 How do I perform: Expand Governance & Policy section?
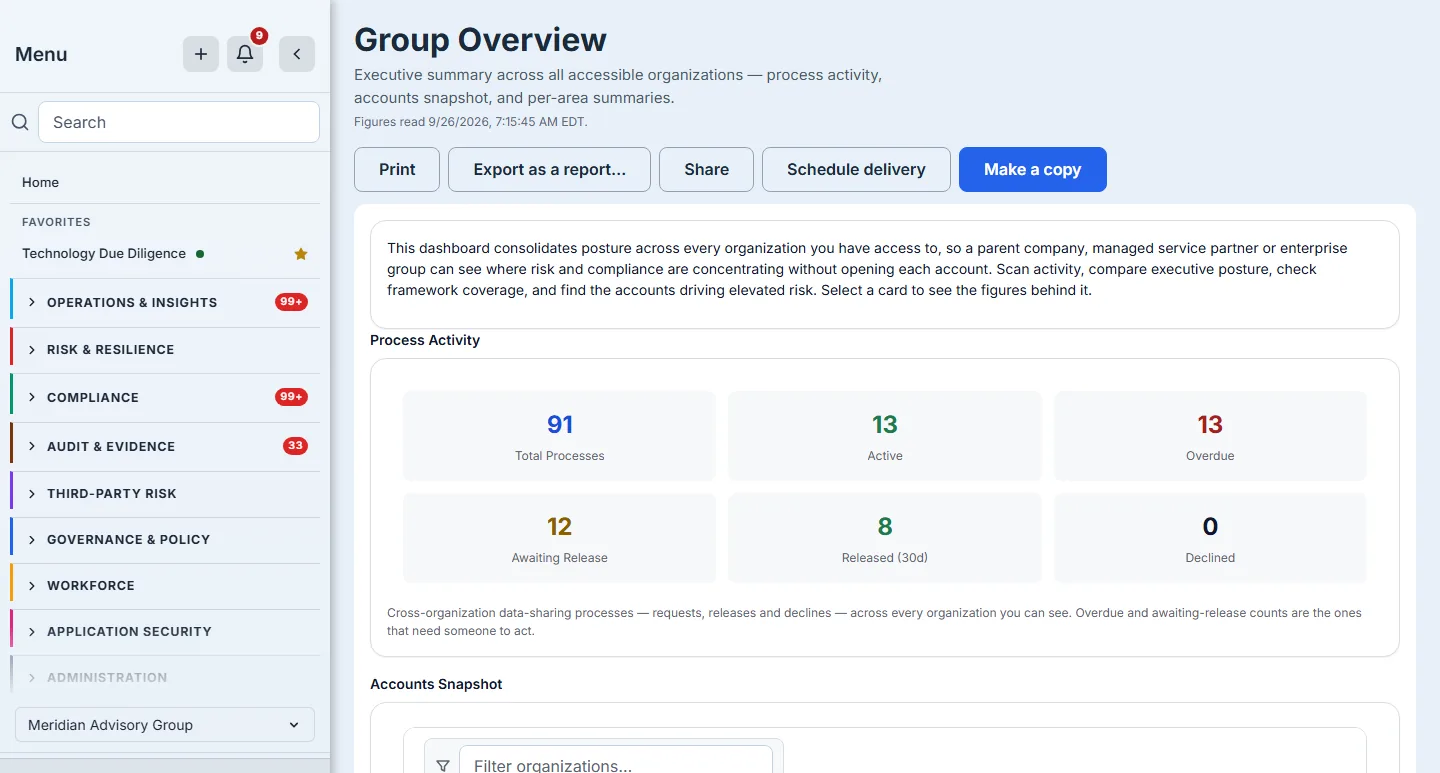click(x=165, y=539)
